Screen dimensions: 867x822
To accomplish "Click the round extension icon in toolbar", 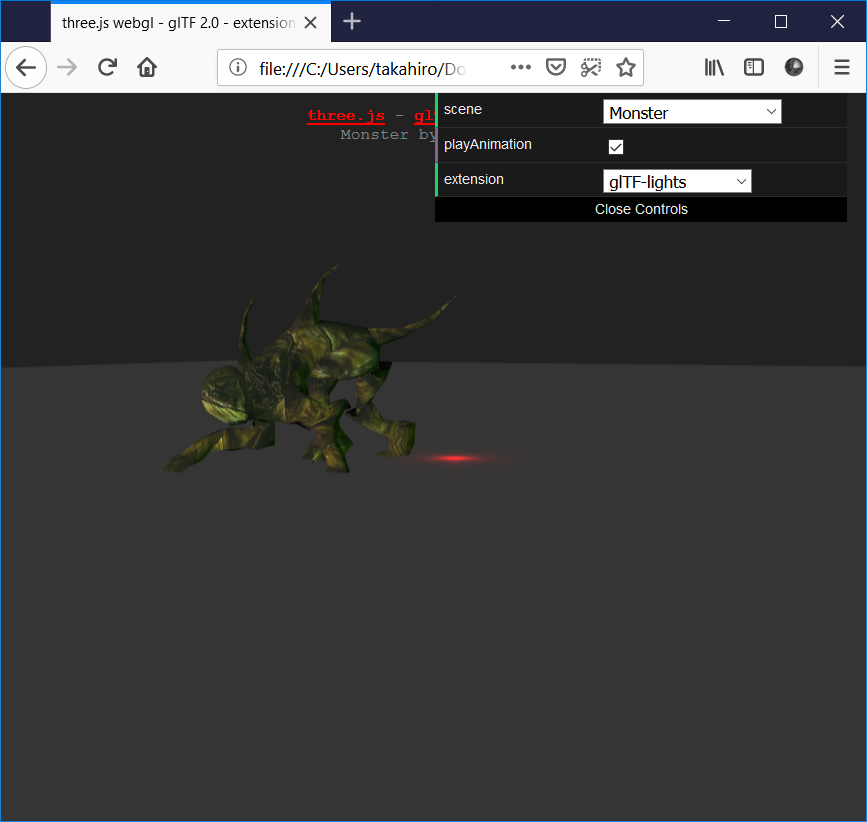I will (793, 67).
